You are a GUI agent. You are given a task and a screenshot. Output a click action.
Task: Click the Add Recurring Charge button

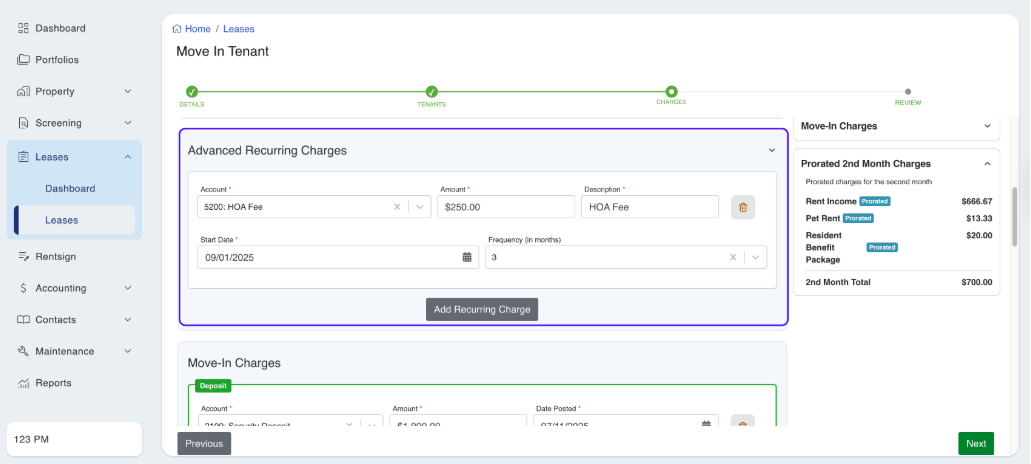click(482, 310)
